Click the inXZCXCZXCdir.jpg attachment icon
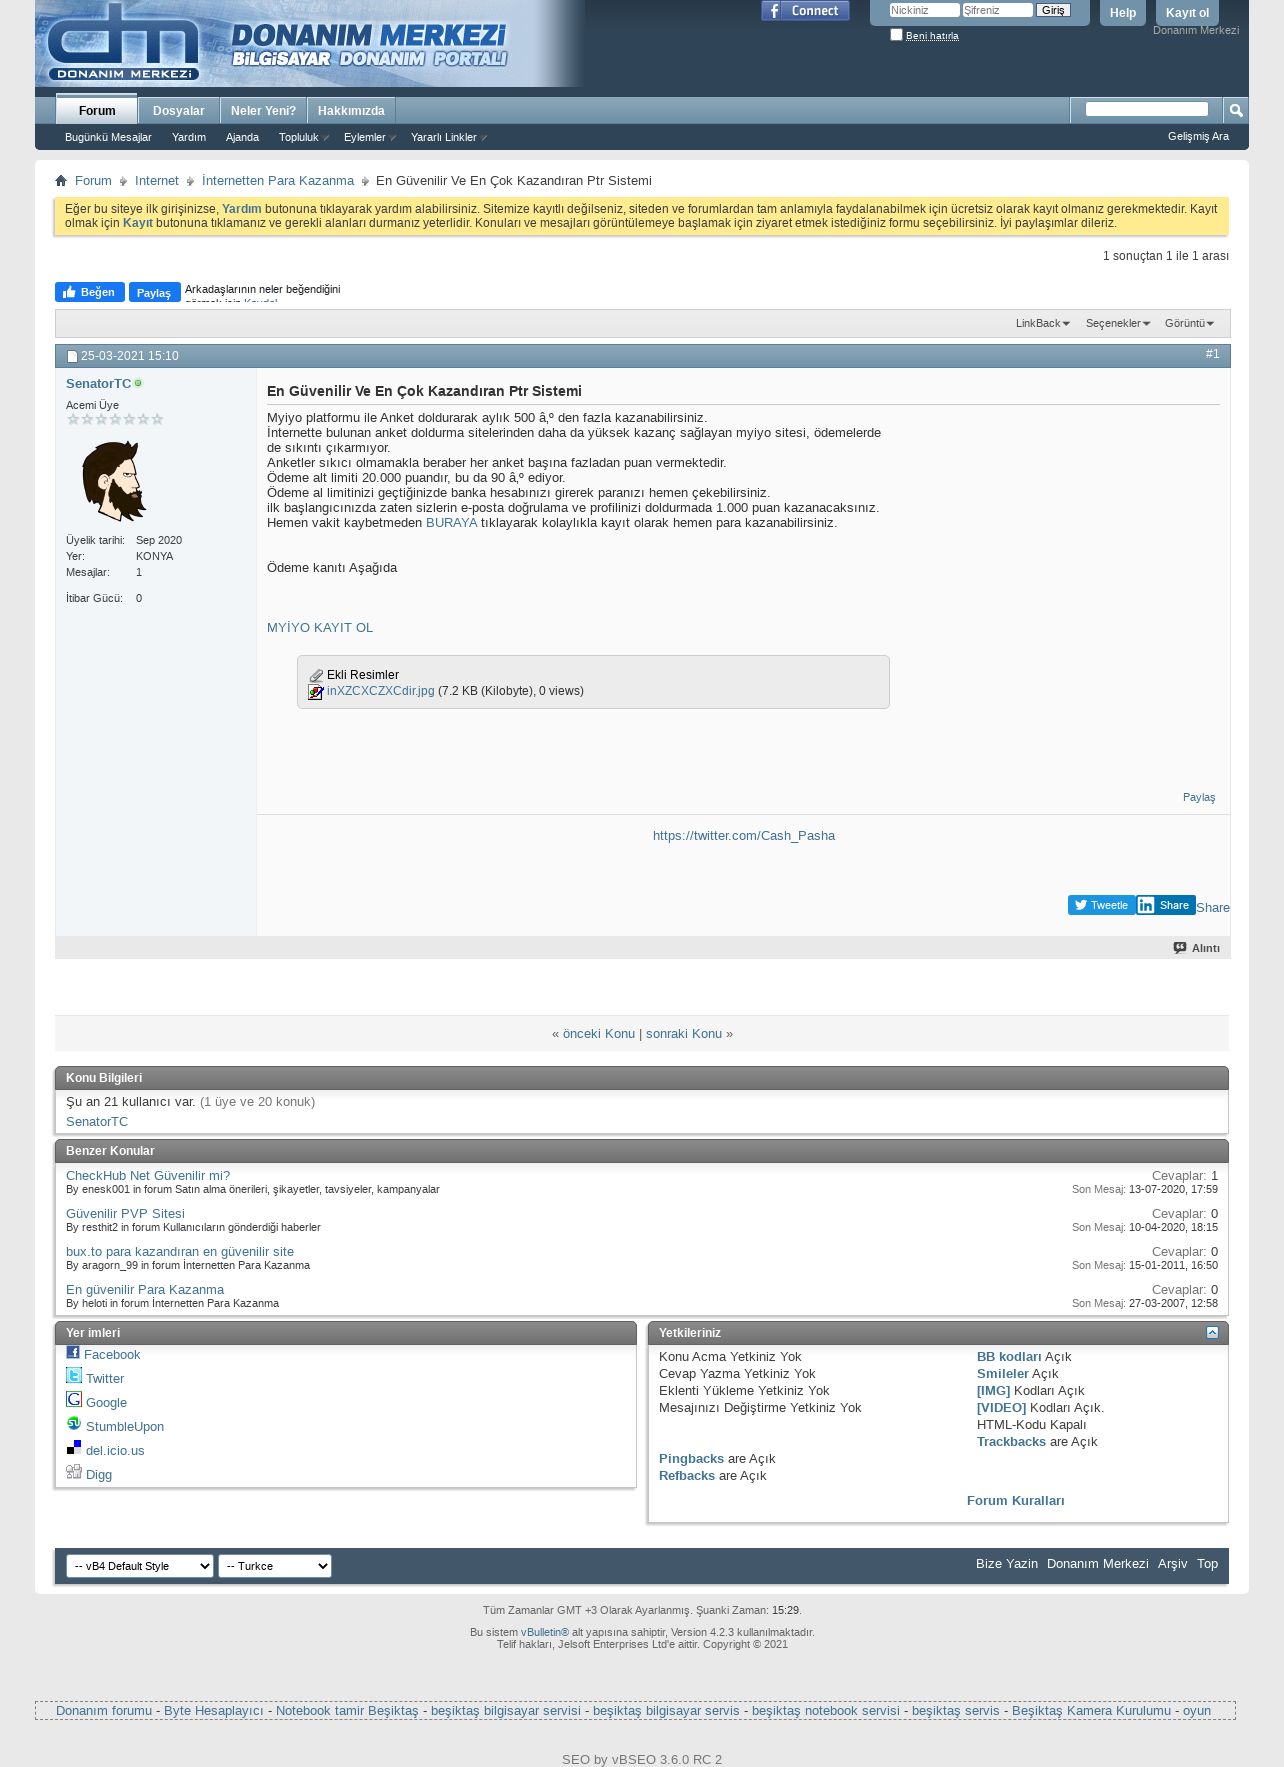The width and height of the screenshot is (1284, 1767). pyautogui.click(x=316, y=692)
